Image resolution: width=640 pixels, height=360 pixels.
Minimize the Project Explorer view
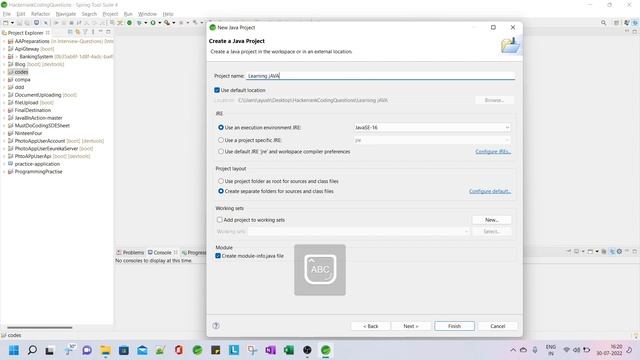click(100, 32)
